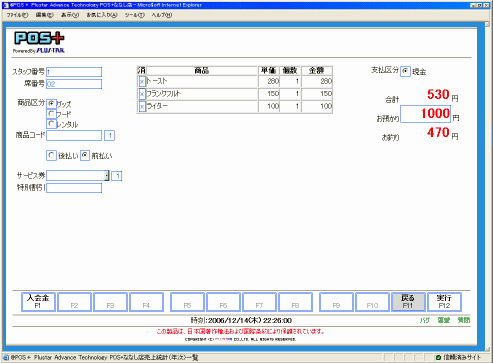Select the グッズ product category radio
493x363 pixels.
(51, 104)
